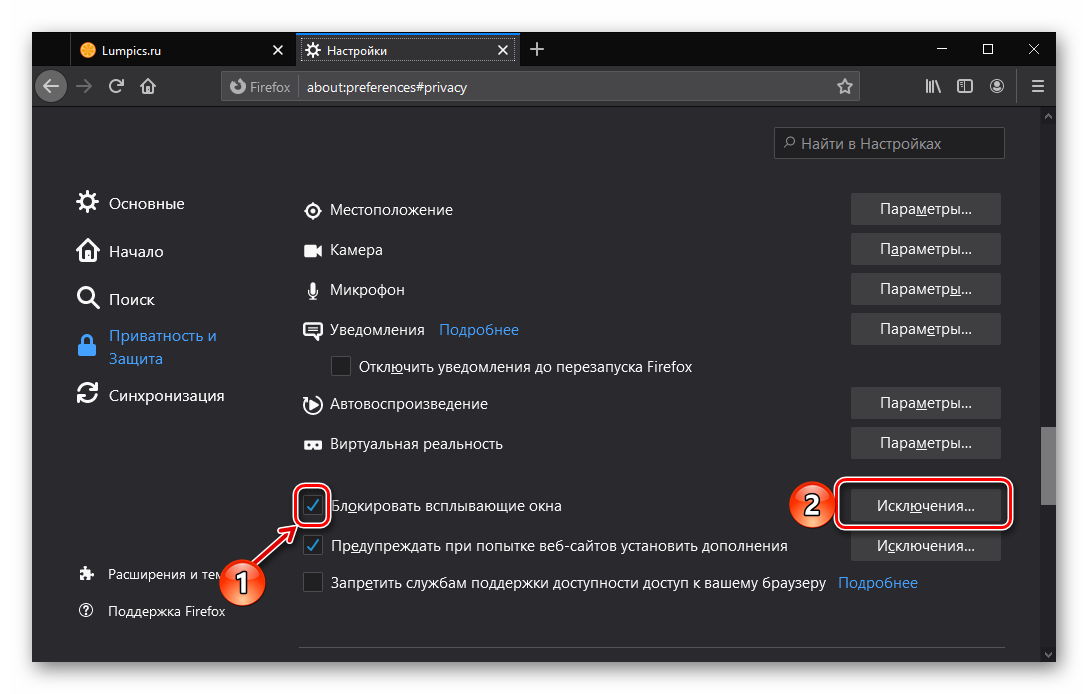The image size is (1088, 694).
Task: Open the hamburger application menu
Action: point(1038,87)
